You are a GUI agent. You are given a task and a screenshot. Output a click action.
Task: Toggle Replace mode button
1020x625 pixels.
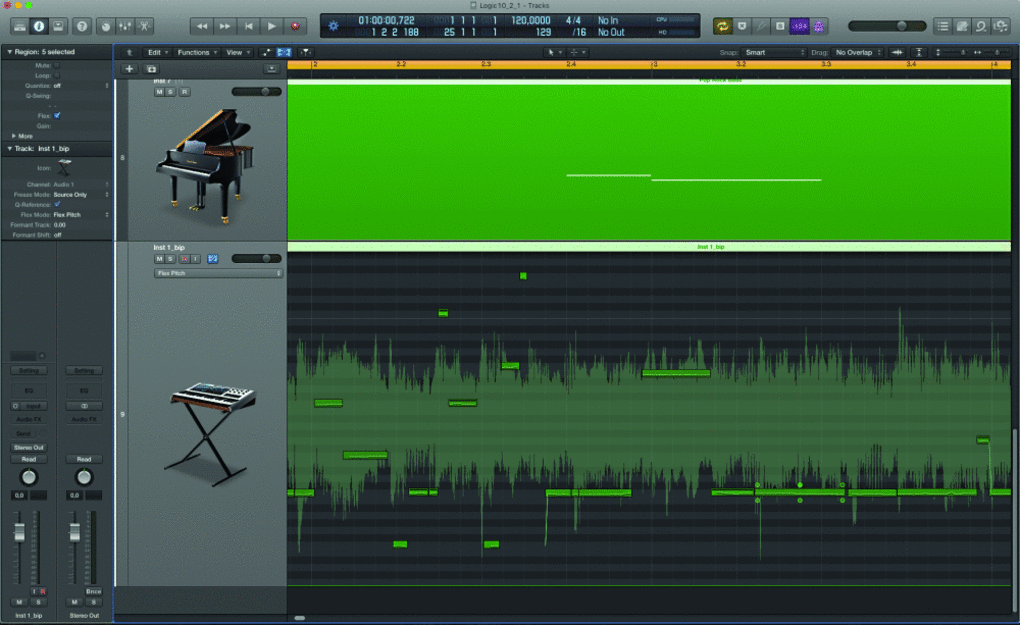pos(742,27)
